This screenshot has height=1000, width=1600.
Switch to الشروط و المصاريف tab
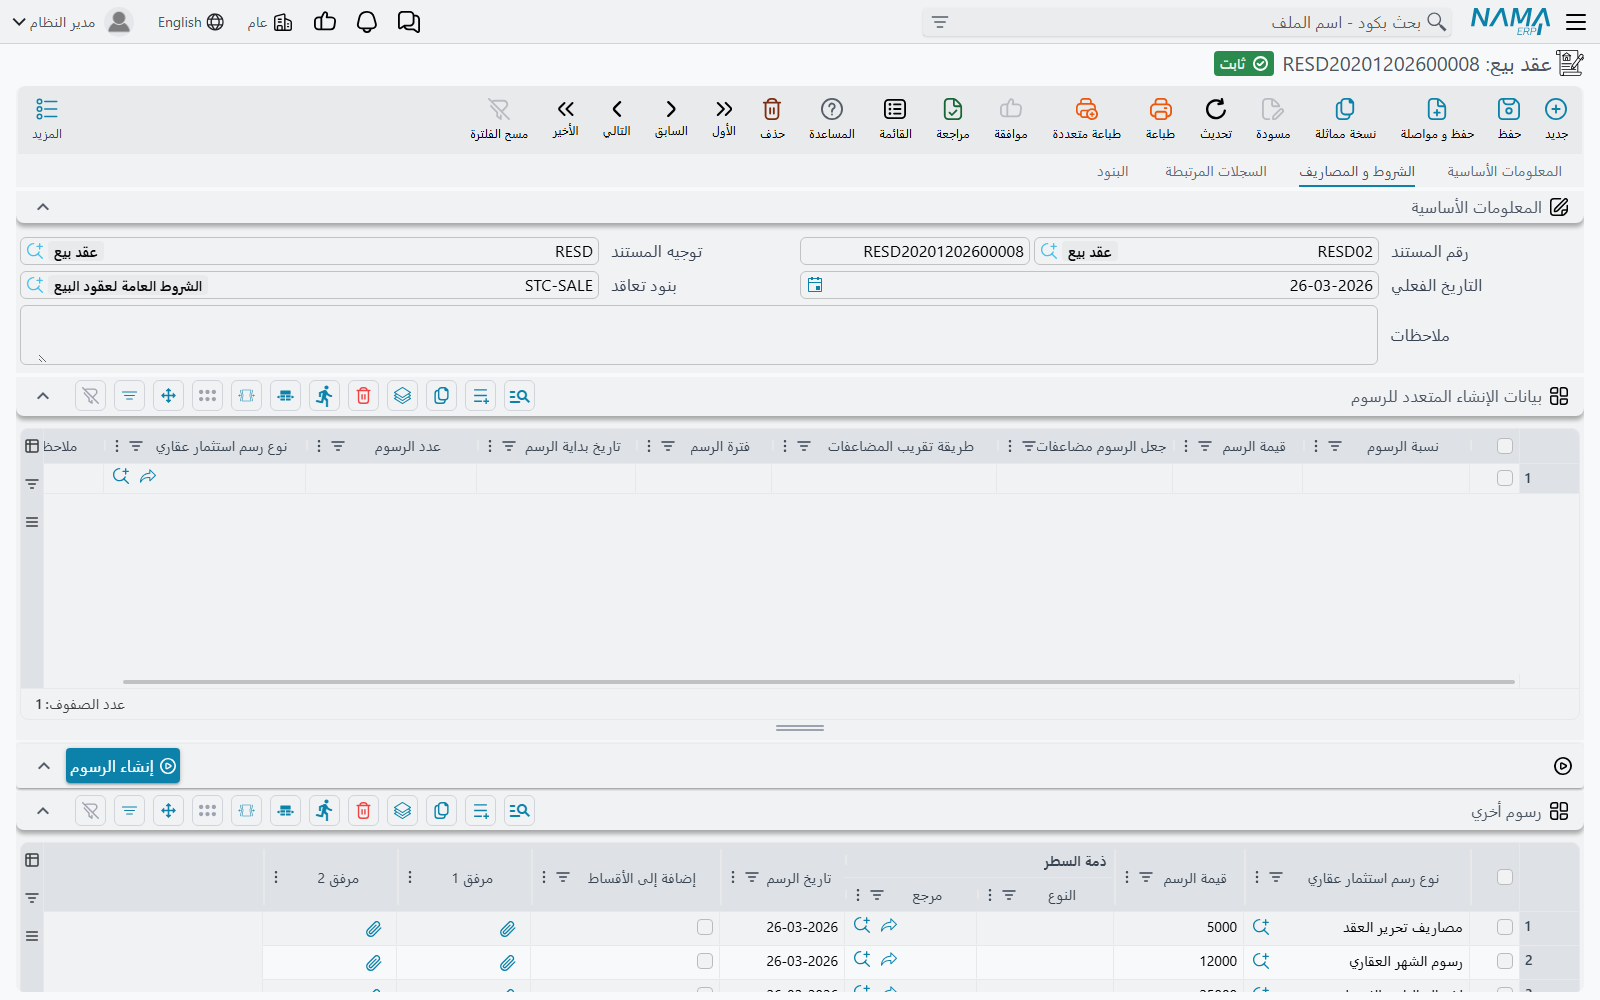coord(1357,172)
